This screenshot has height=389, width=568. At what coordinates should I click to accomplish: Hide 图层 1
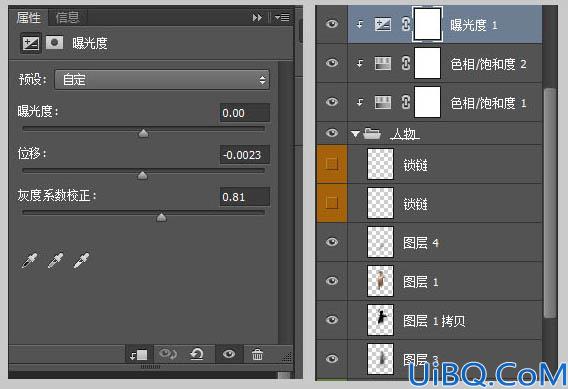[x=332, y=281]
